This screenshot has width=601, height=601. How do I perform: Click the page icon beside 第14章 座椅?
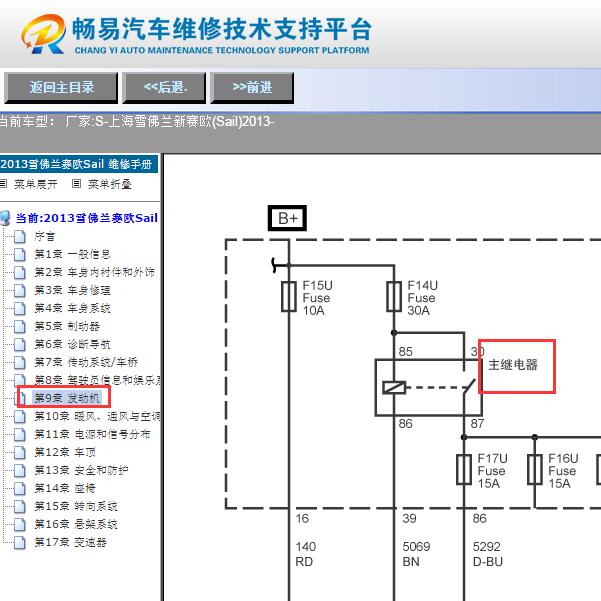(x=20, y=489)
